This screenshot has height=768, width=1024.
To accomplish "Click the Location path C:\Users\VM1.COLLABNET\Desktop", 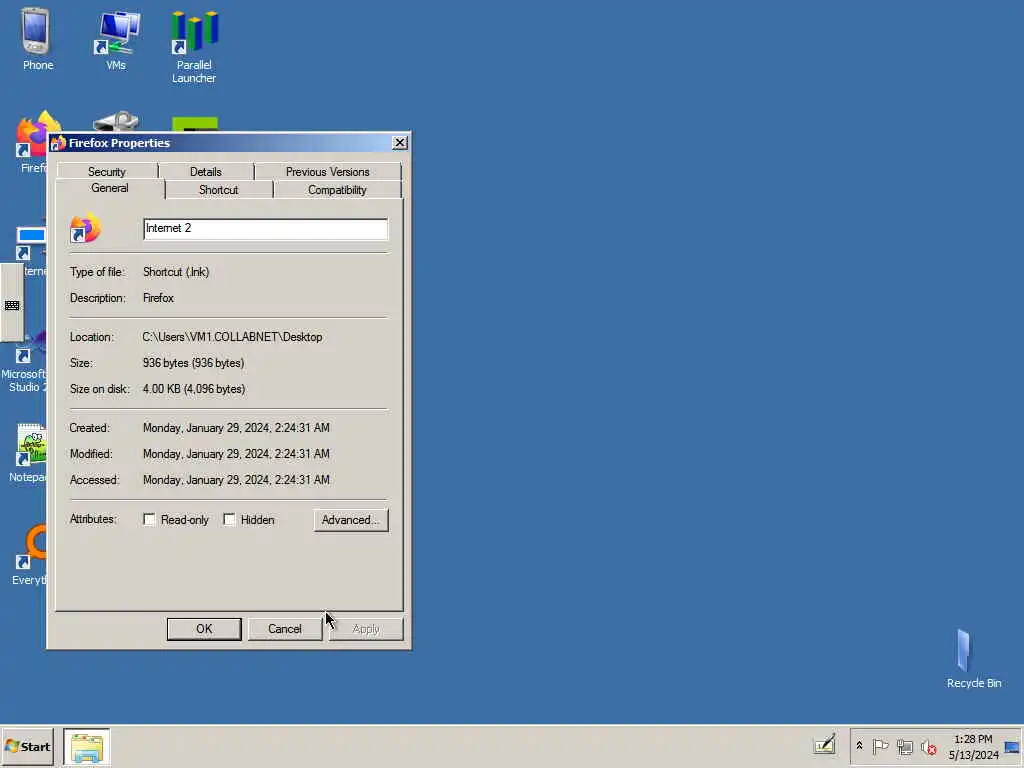I will (x=232, y=337).
